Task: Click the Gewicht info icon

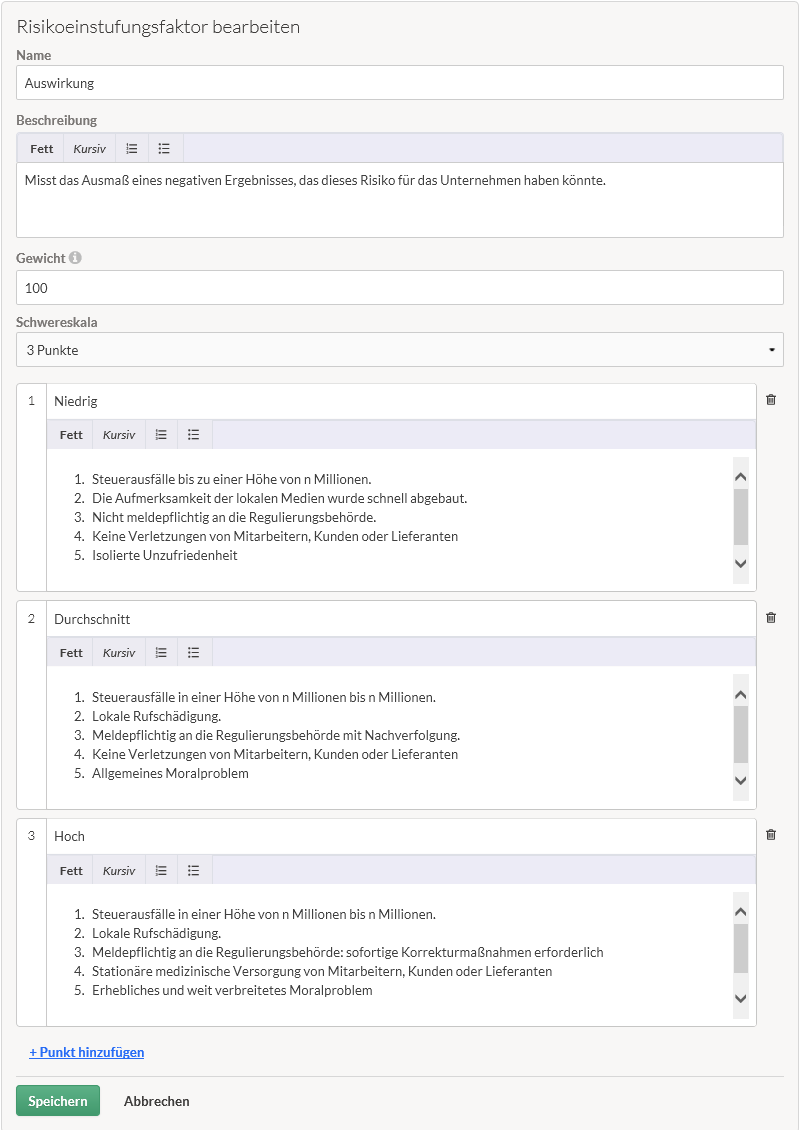Action: pos(75,257)
